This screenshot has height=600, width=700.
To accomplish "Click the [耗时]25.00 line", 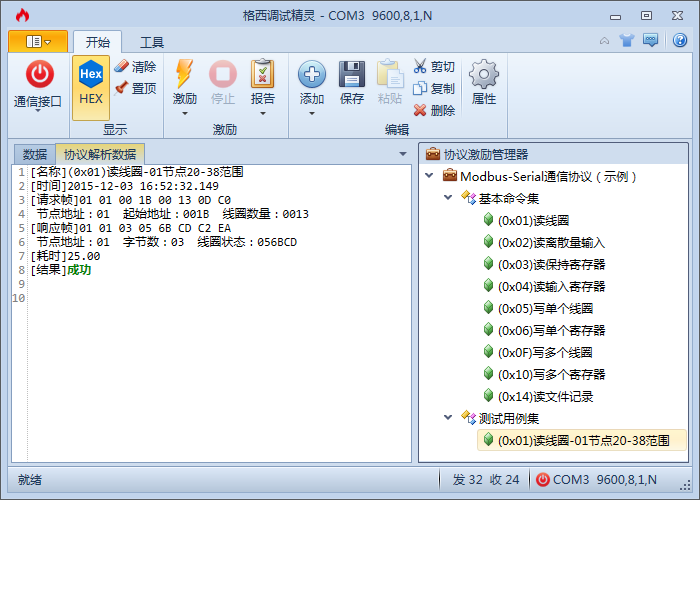I will 65,256.
